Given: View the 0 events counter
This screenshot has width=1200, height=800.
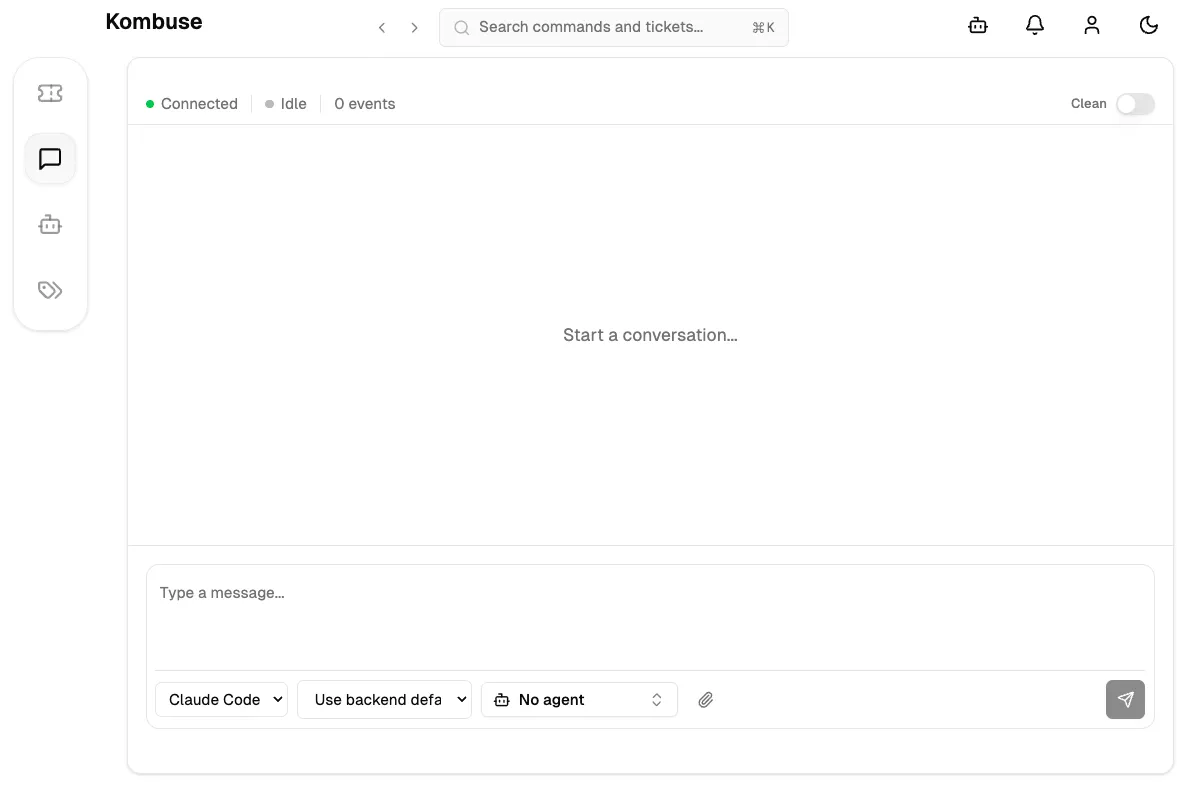Looking at the screenshot, I should pos(364,103).
